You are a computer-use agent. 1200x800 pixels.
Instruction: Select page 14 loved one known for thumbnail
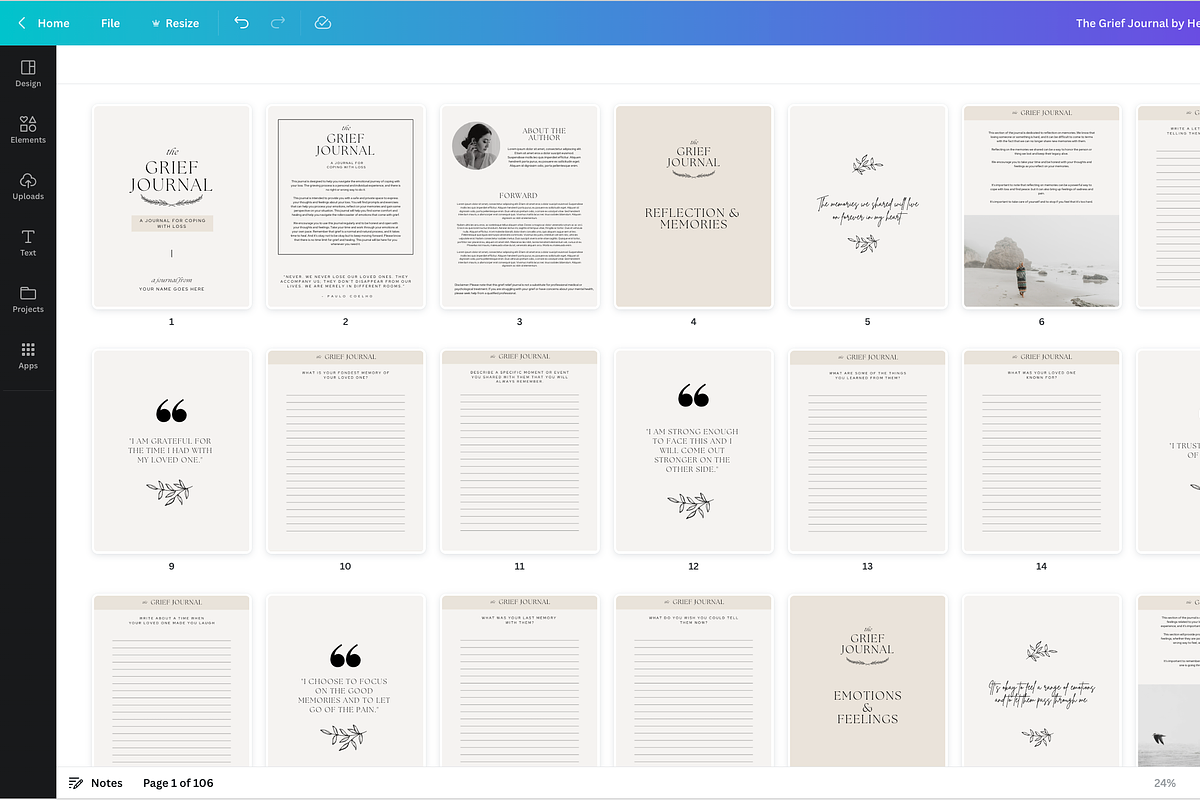point(1041,451)
